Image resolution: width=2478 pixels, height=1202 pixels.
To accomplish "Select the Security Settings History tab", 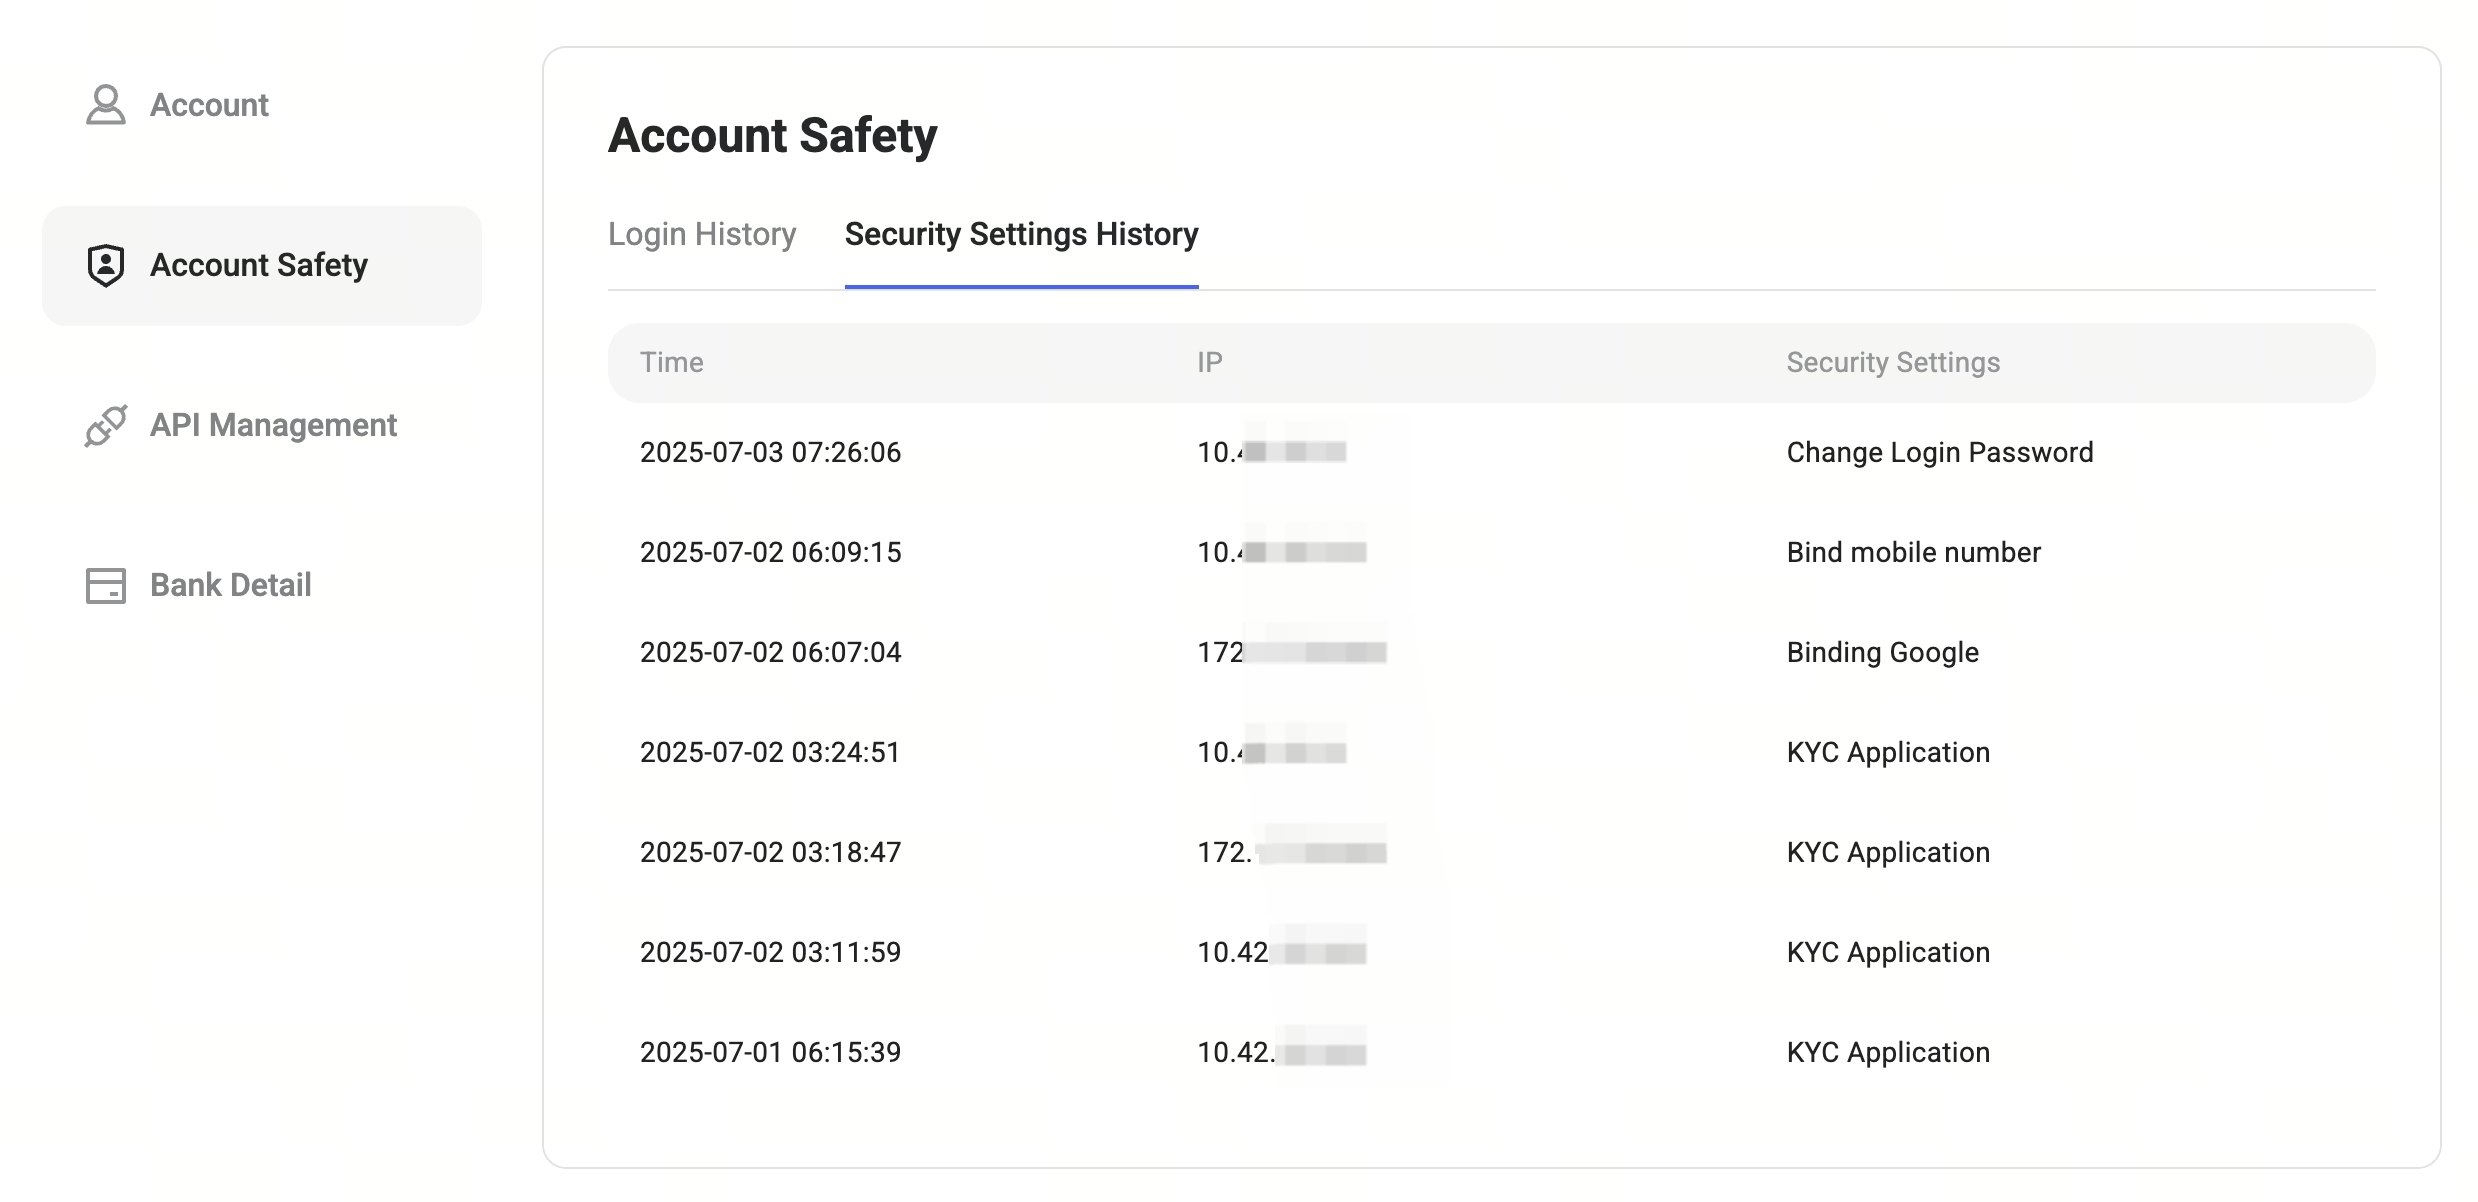I will coord(1021,234).
